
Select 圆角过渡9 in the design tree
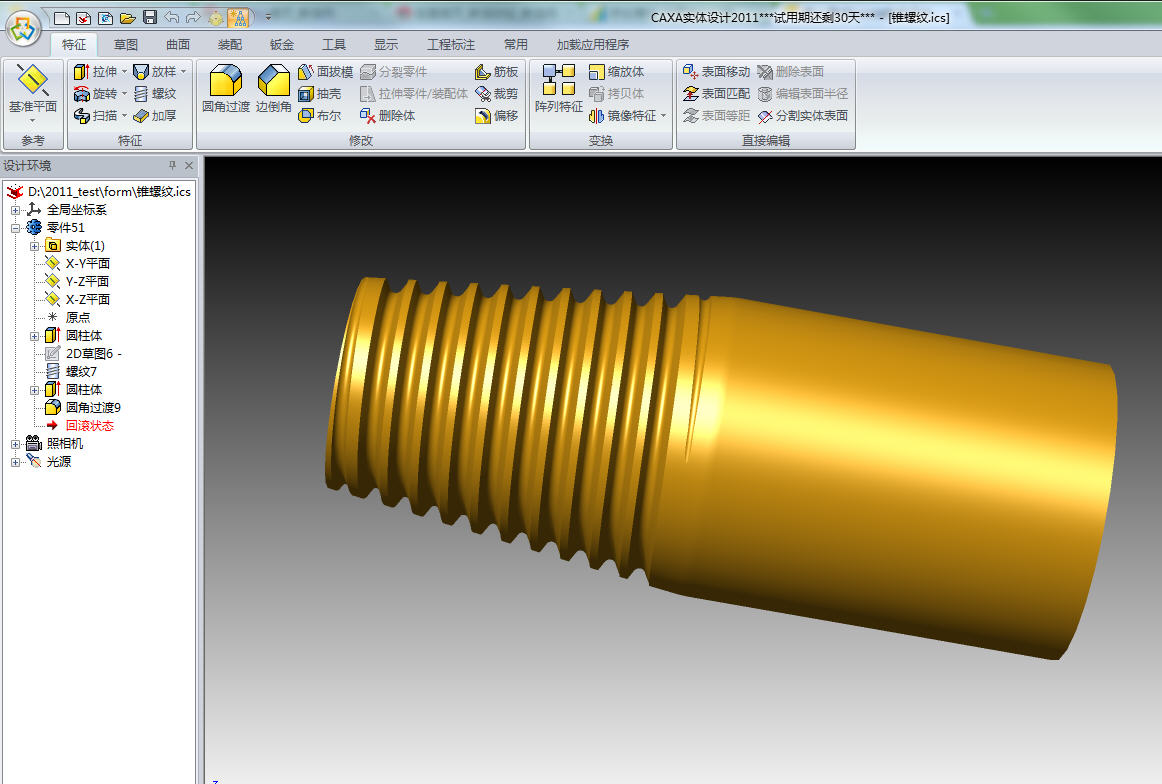click(92, 408)
